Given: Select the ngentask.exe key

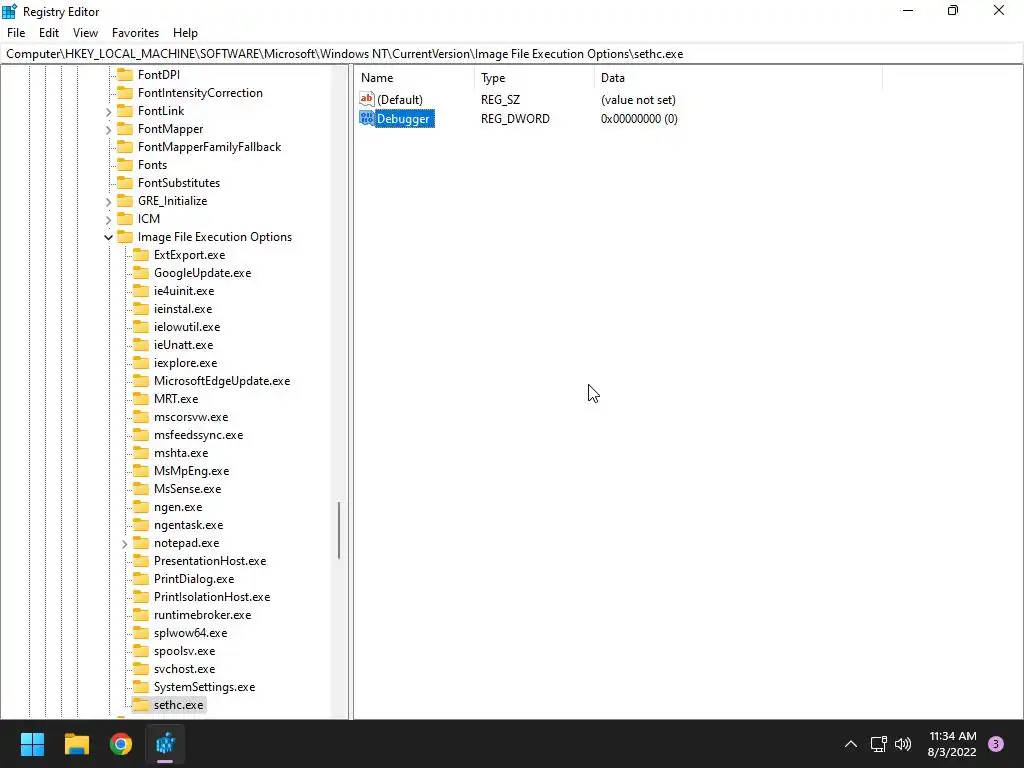Looking at the screenshot, I should 188,525.
